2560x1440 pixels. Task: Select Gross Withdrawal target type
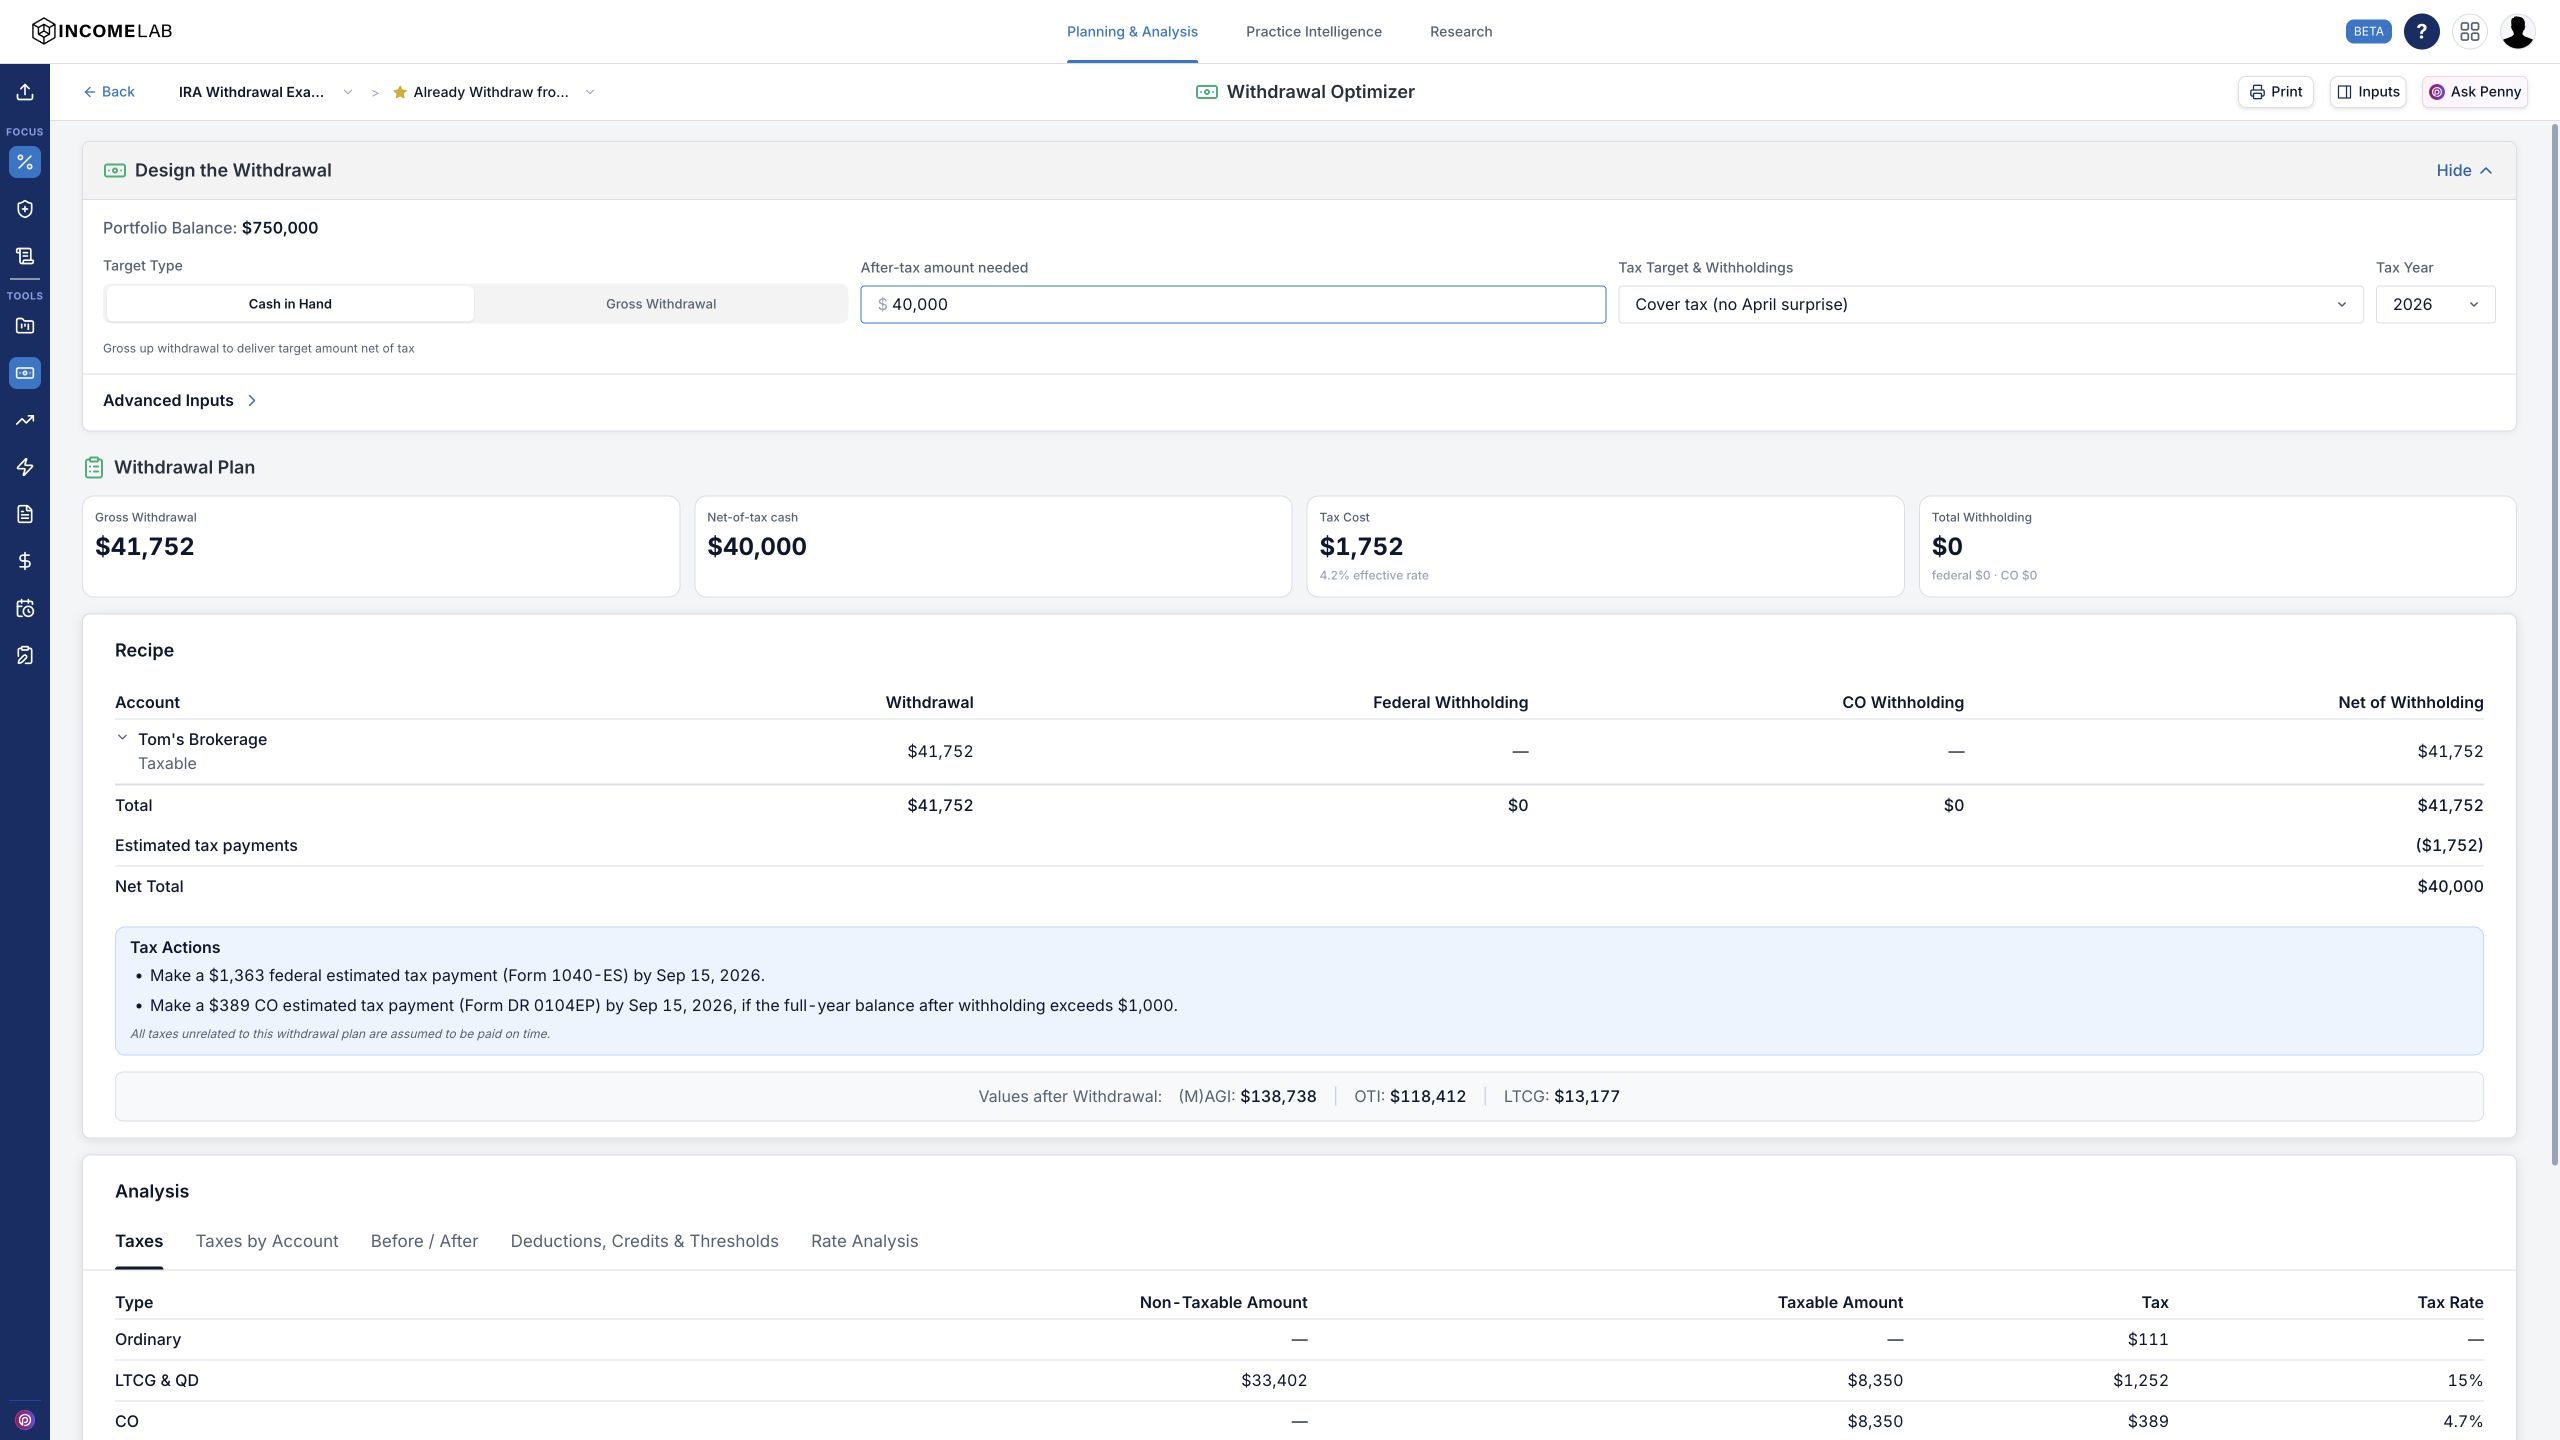661,304
